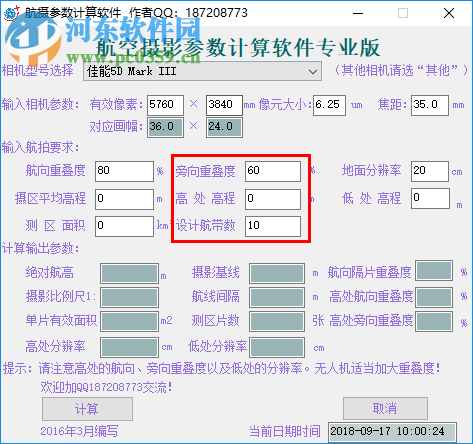
Task: Edit the 航向重叠度 field showing 80
Action: pos(124,171)
